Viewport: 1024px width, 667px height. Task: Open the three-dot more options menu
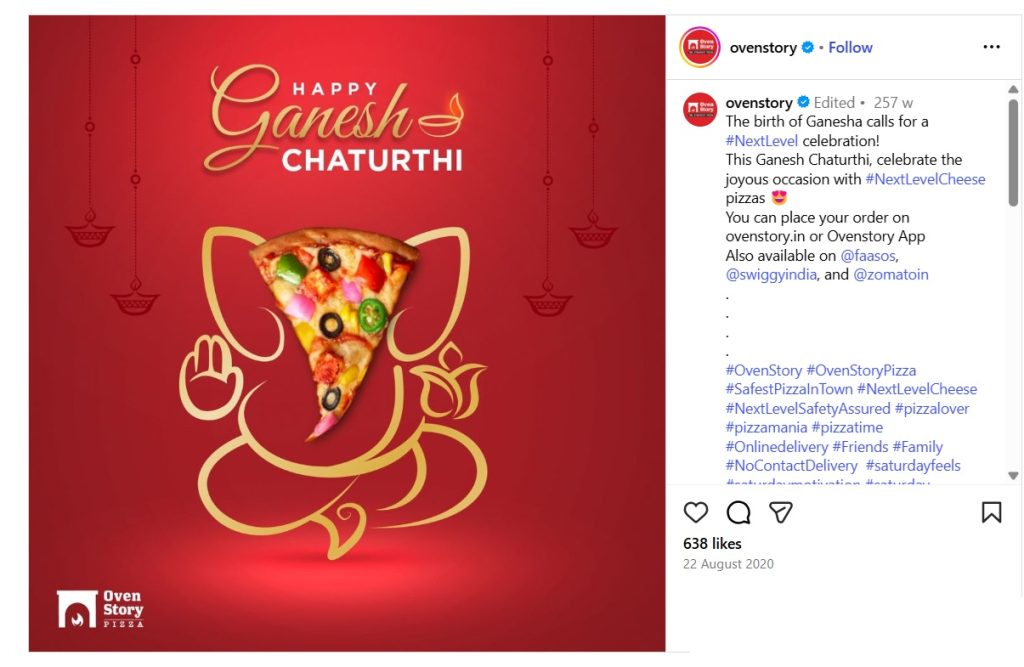[991, 46]
